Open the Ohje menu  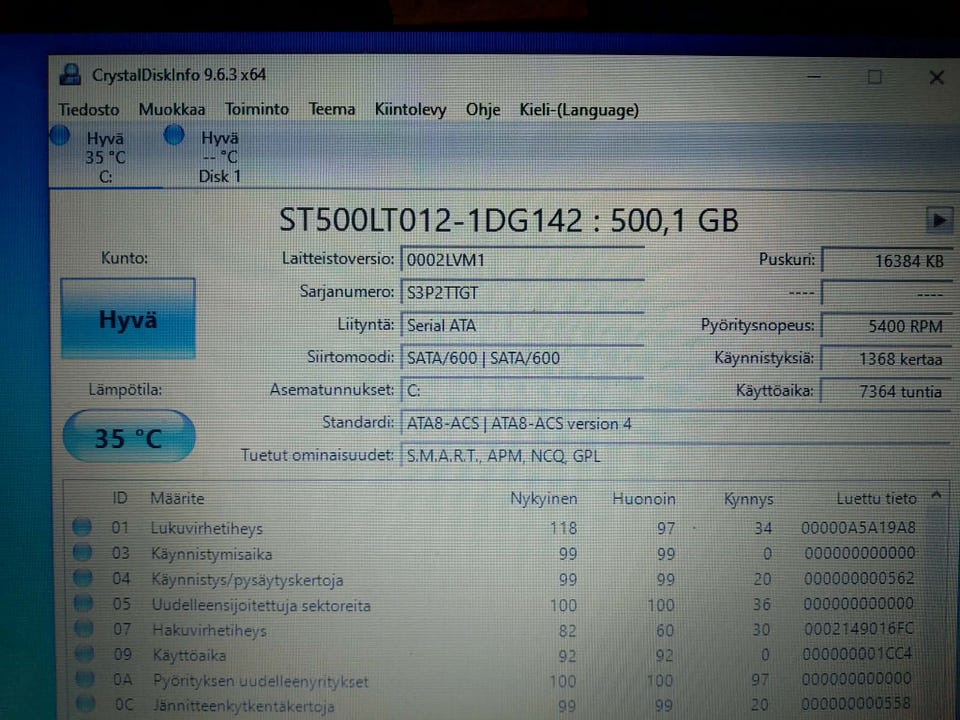[x=483, y=110]
